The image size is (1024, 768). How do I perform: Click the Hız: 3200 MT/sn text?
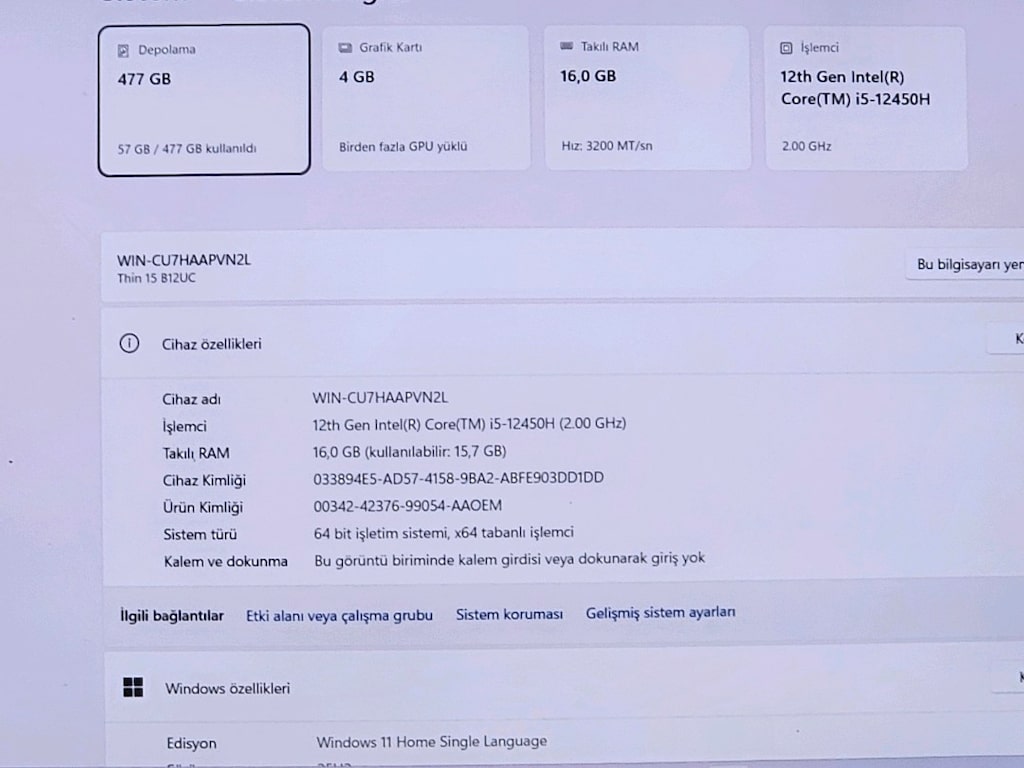[607, 146]
